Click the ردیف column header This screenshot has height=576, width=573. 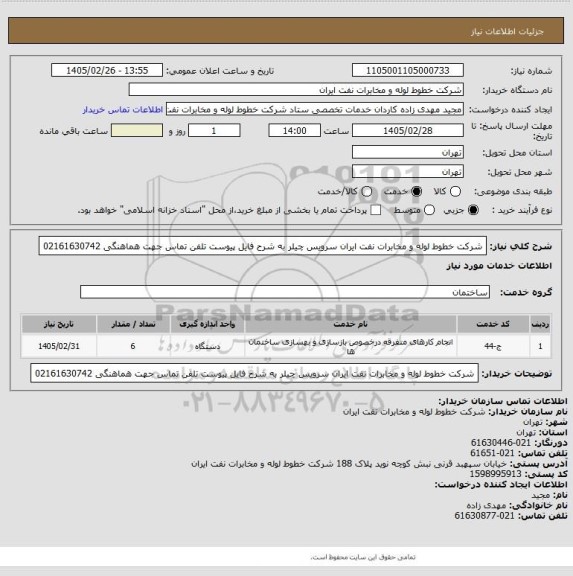(x=540, y=324)
